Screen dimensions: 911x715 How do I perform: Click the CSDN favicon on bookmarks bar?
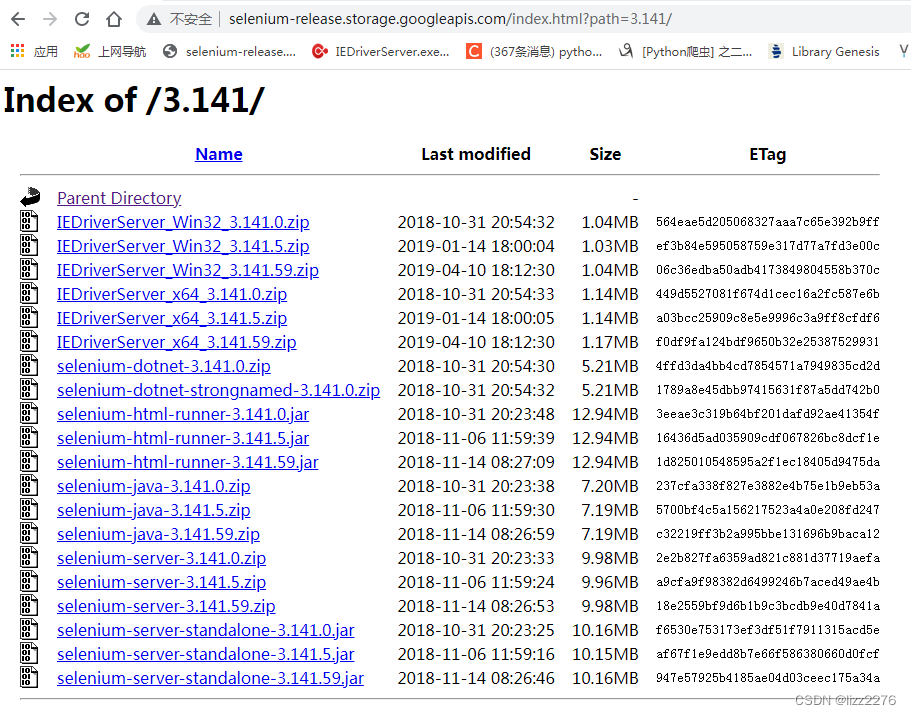pos(473,51)
